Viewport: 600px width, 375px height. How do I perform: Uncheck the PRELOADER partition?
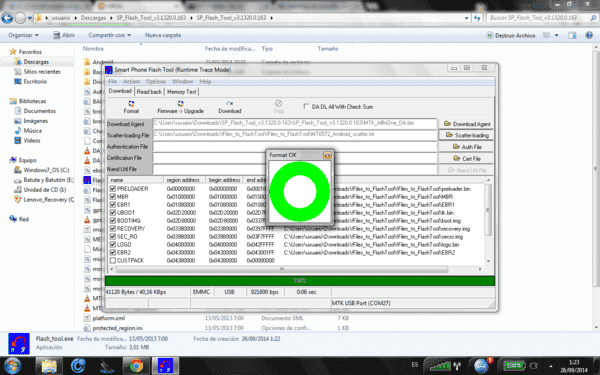[x=113, y=189]
